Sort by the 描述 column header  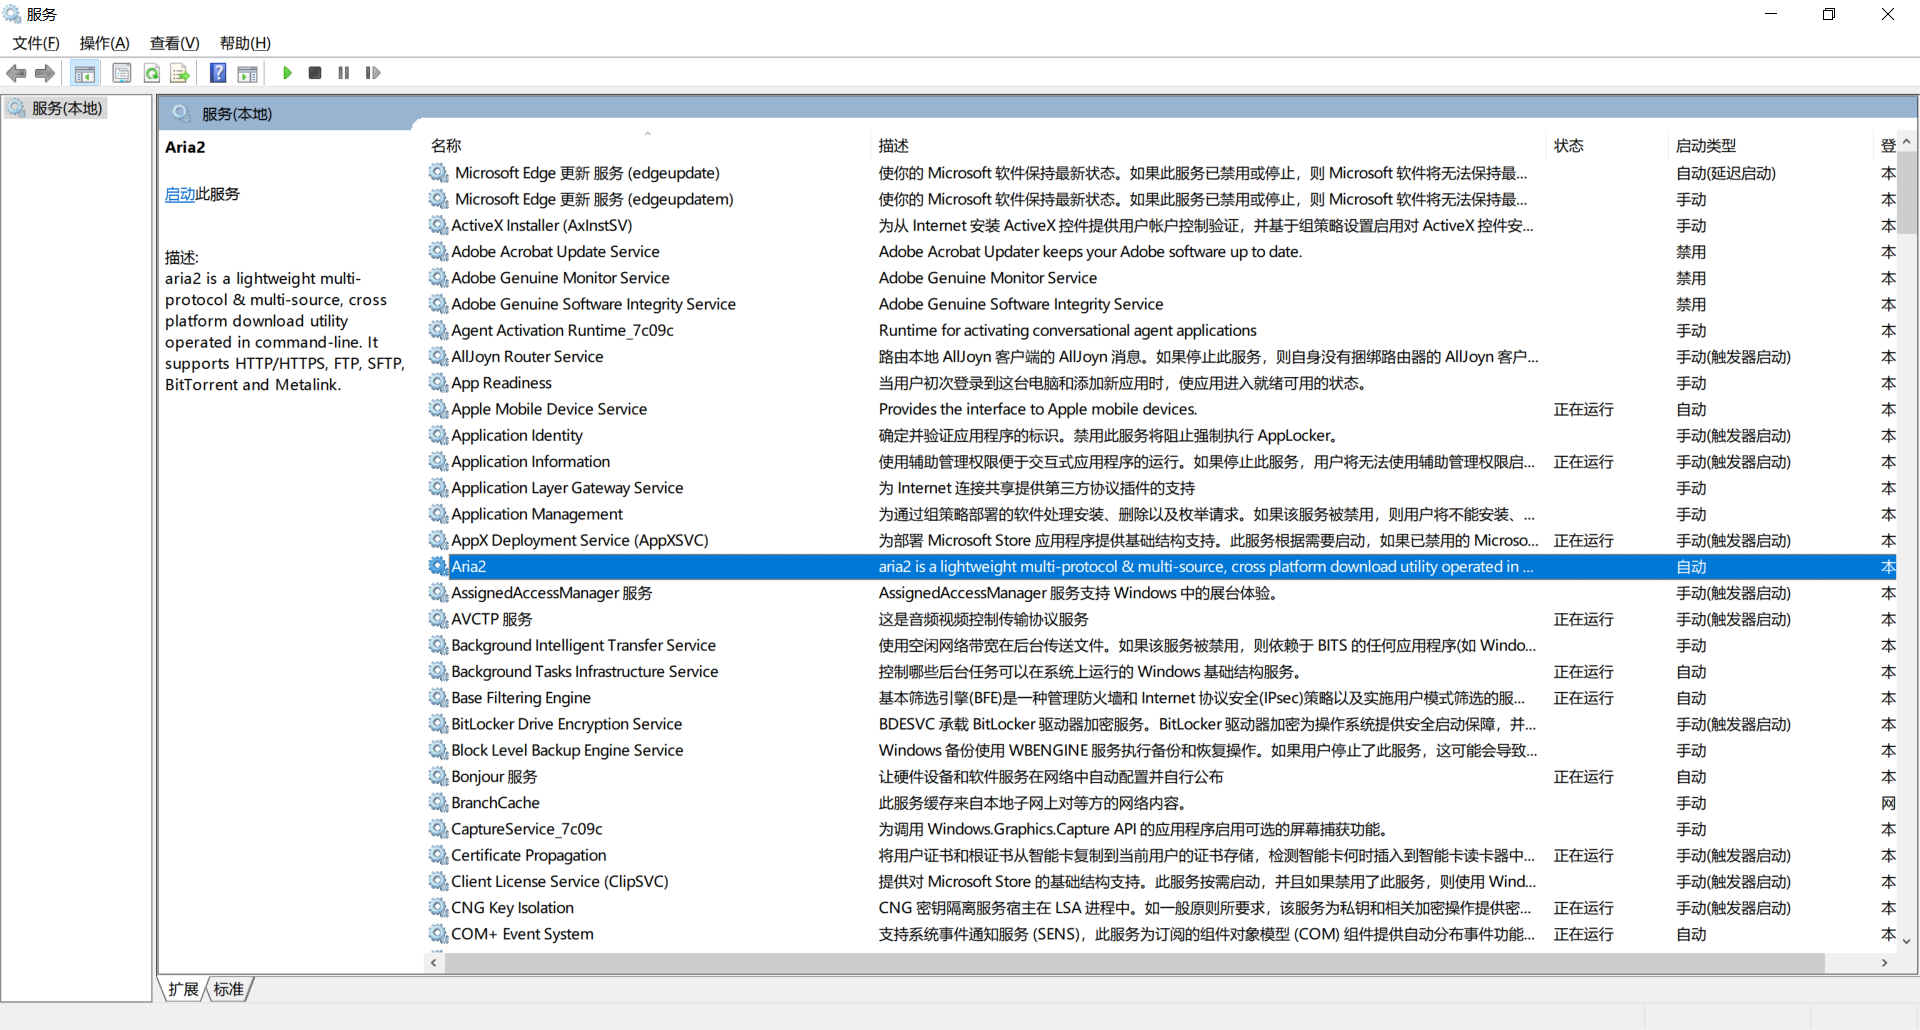coord(1208,145)
